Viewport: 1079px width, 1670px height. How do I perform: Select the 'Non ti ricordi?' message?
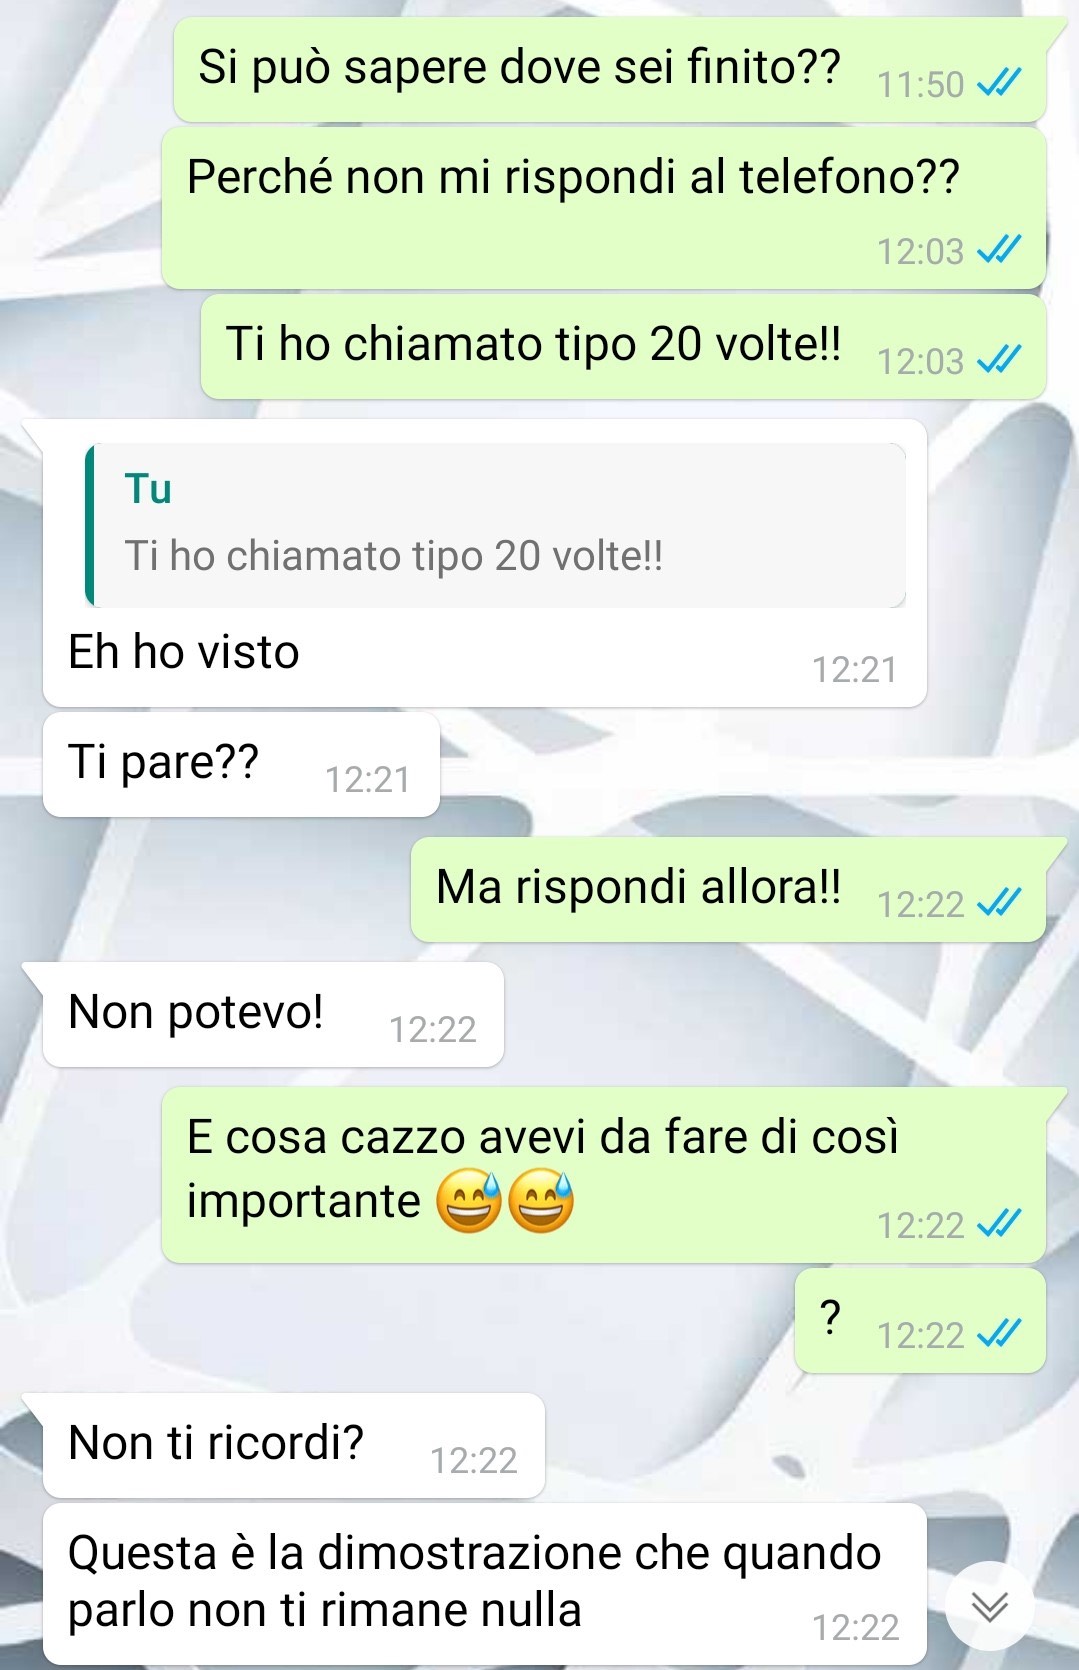[x=294, y=1446]
